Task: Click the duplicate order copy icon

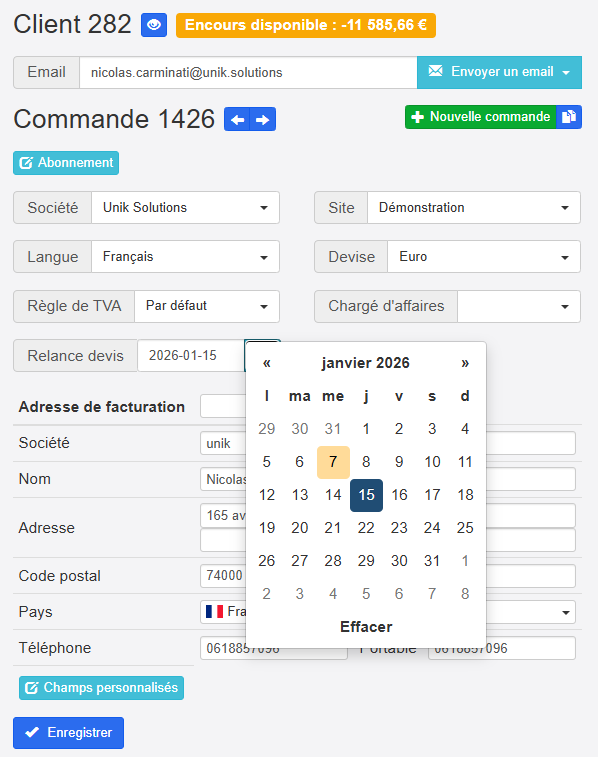Action: [569, 117]
